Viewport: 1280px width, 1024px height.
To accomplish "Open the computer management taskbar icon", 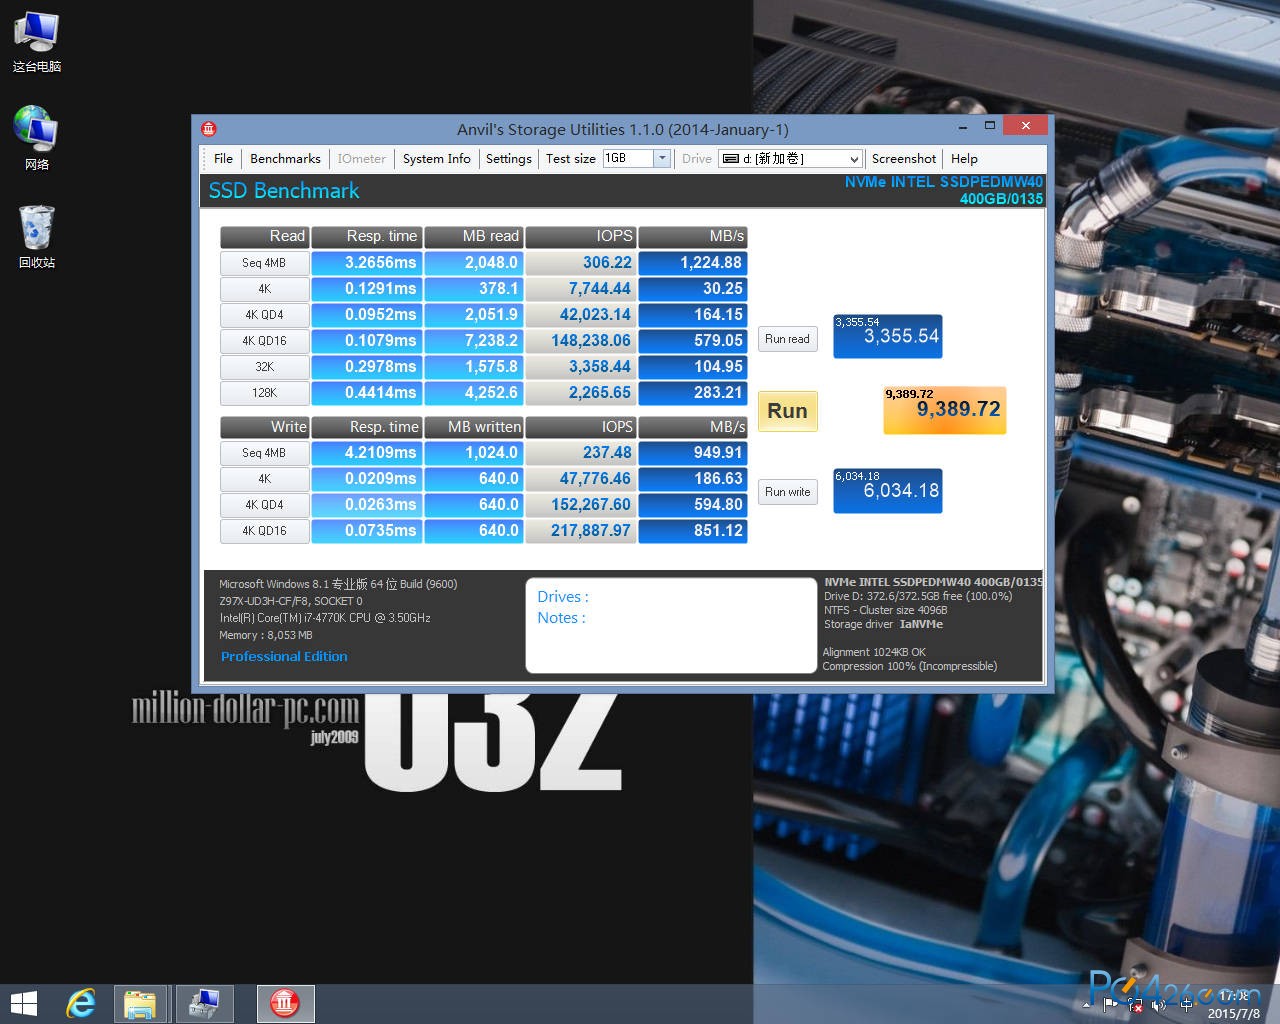I will [x=205, y=1003].
